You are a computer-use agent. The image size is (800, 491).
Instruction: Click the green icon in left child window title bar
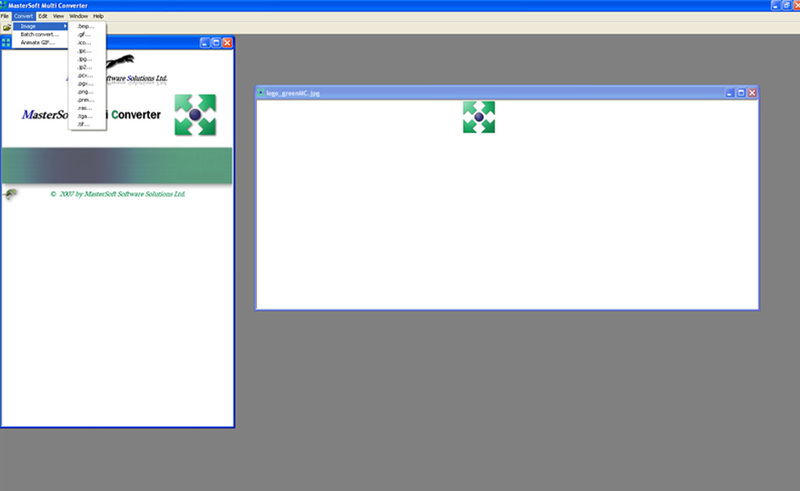point(6,42)
